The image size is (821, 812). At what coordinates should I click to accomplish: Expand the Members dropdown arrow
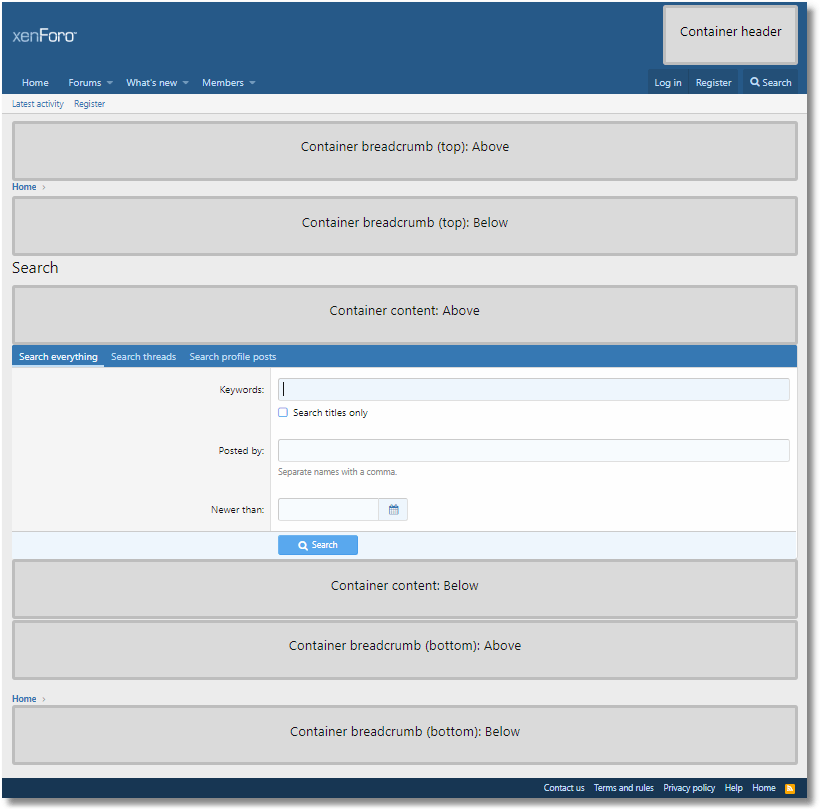(x=252, y=83)
